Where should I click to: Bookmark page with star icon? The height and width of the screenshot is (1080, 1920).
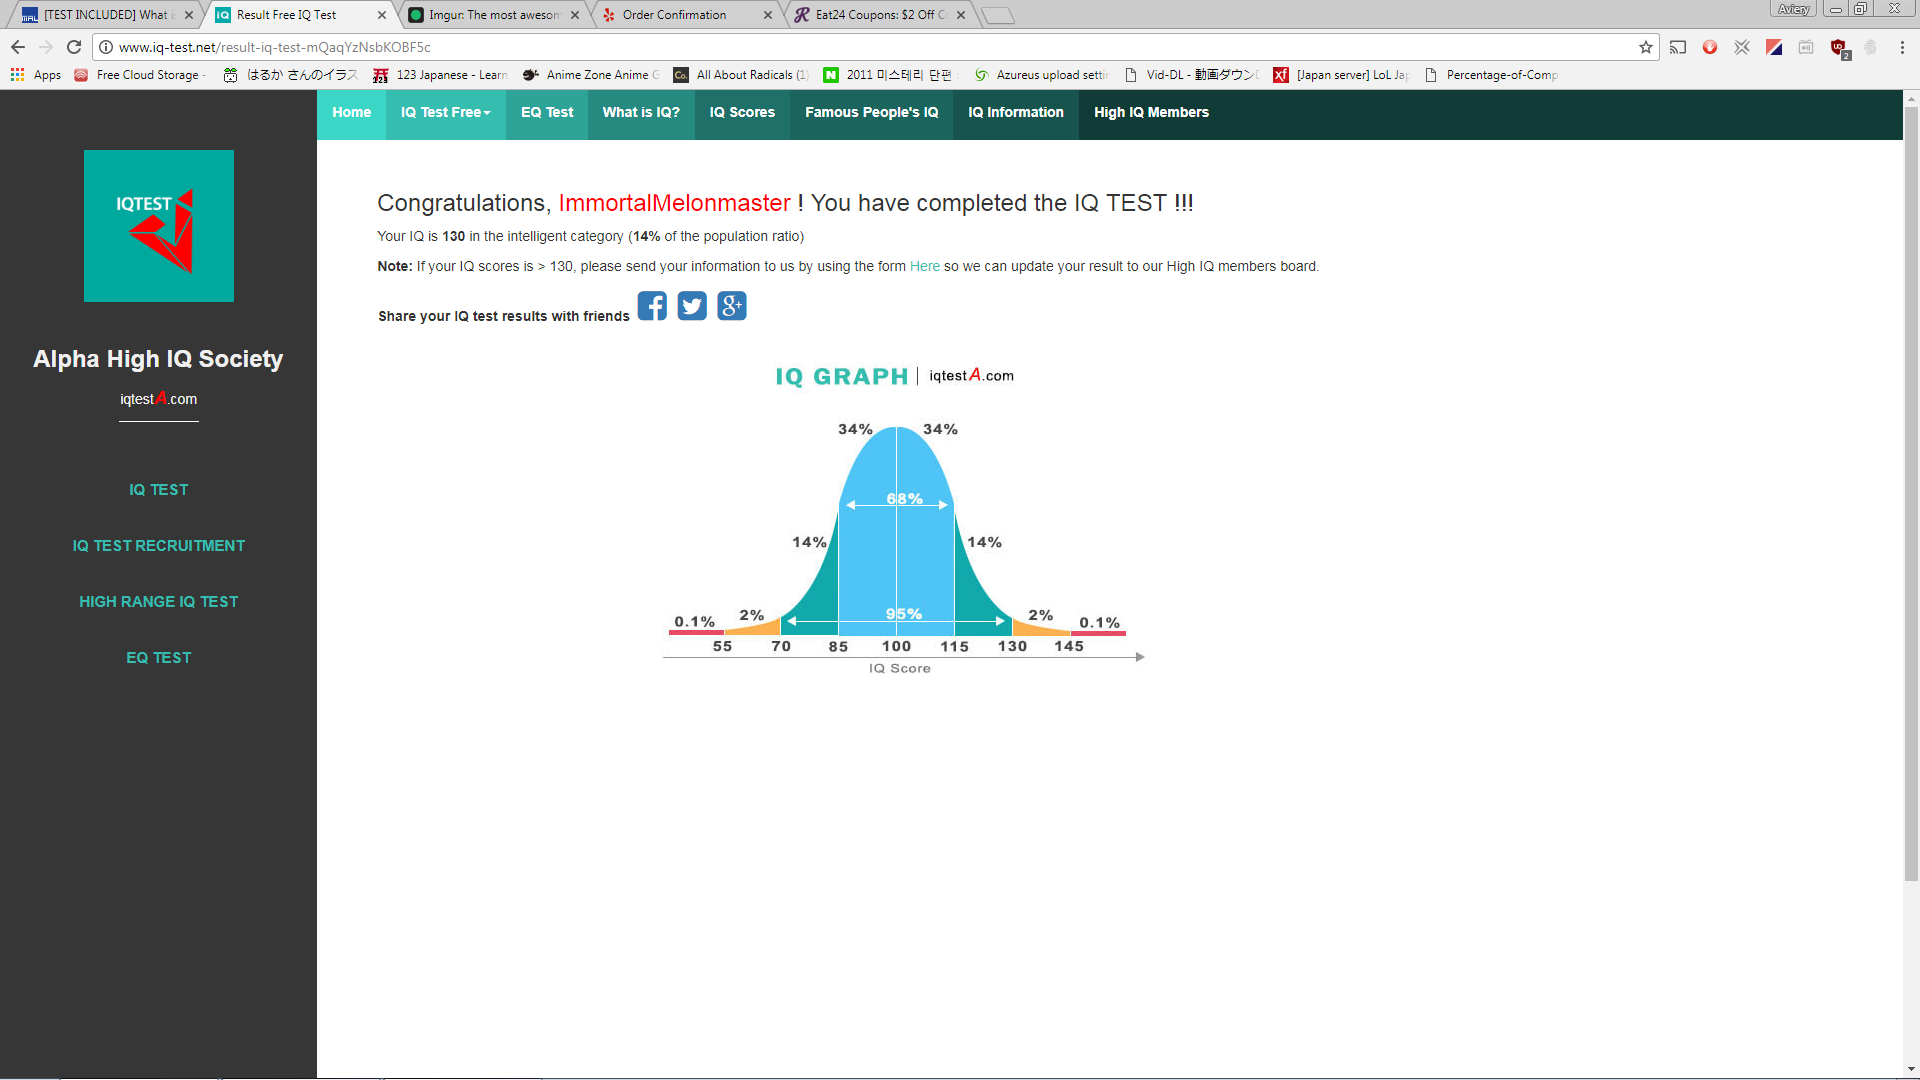coord(1646,47)
